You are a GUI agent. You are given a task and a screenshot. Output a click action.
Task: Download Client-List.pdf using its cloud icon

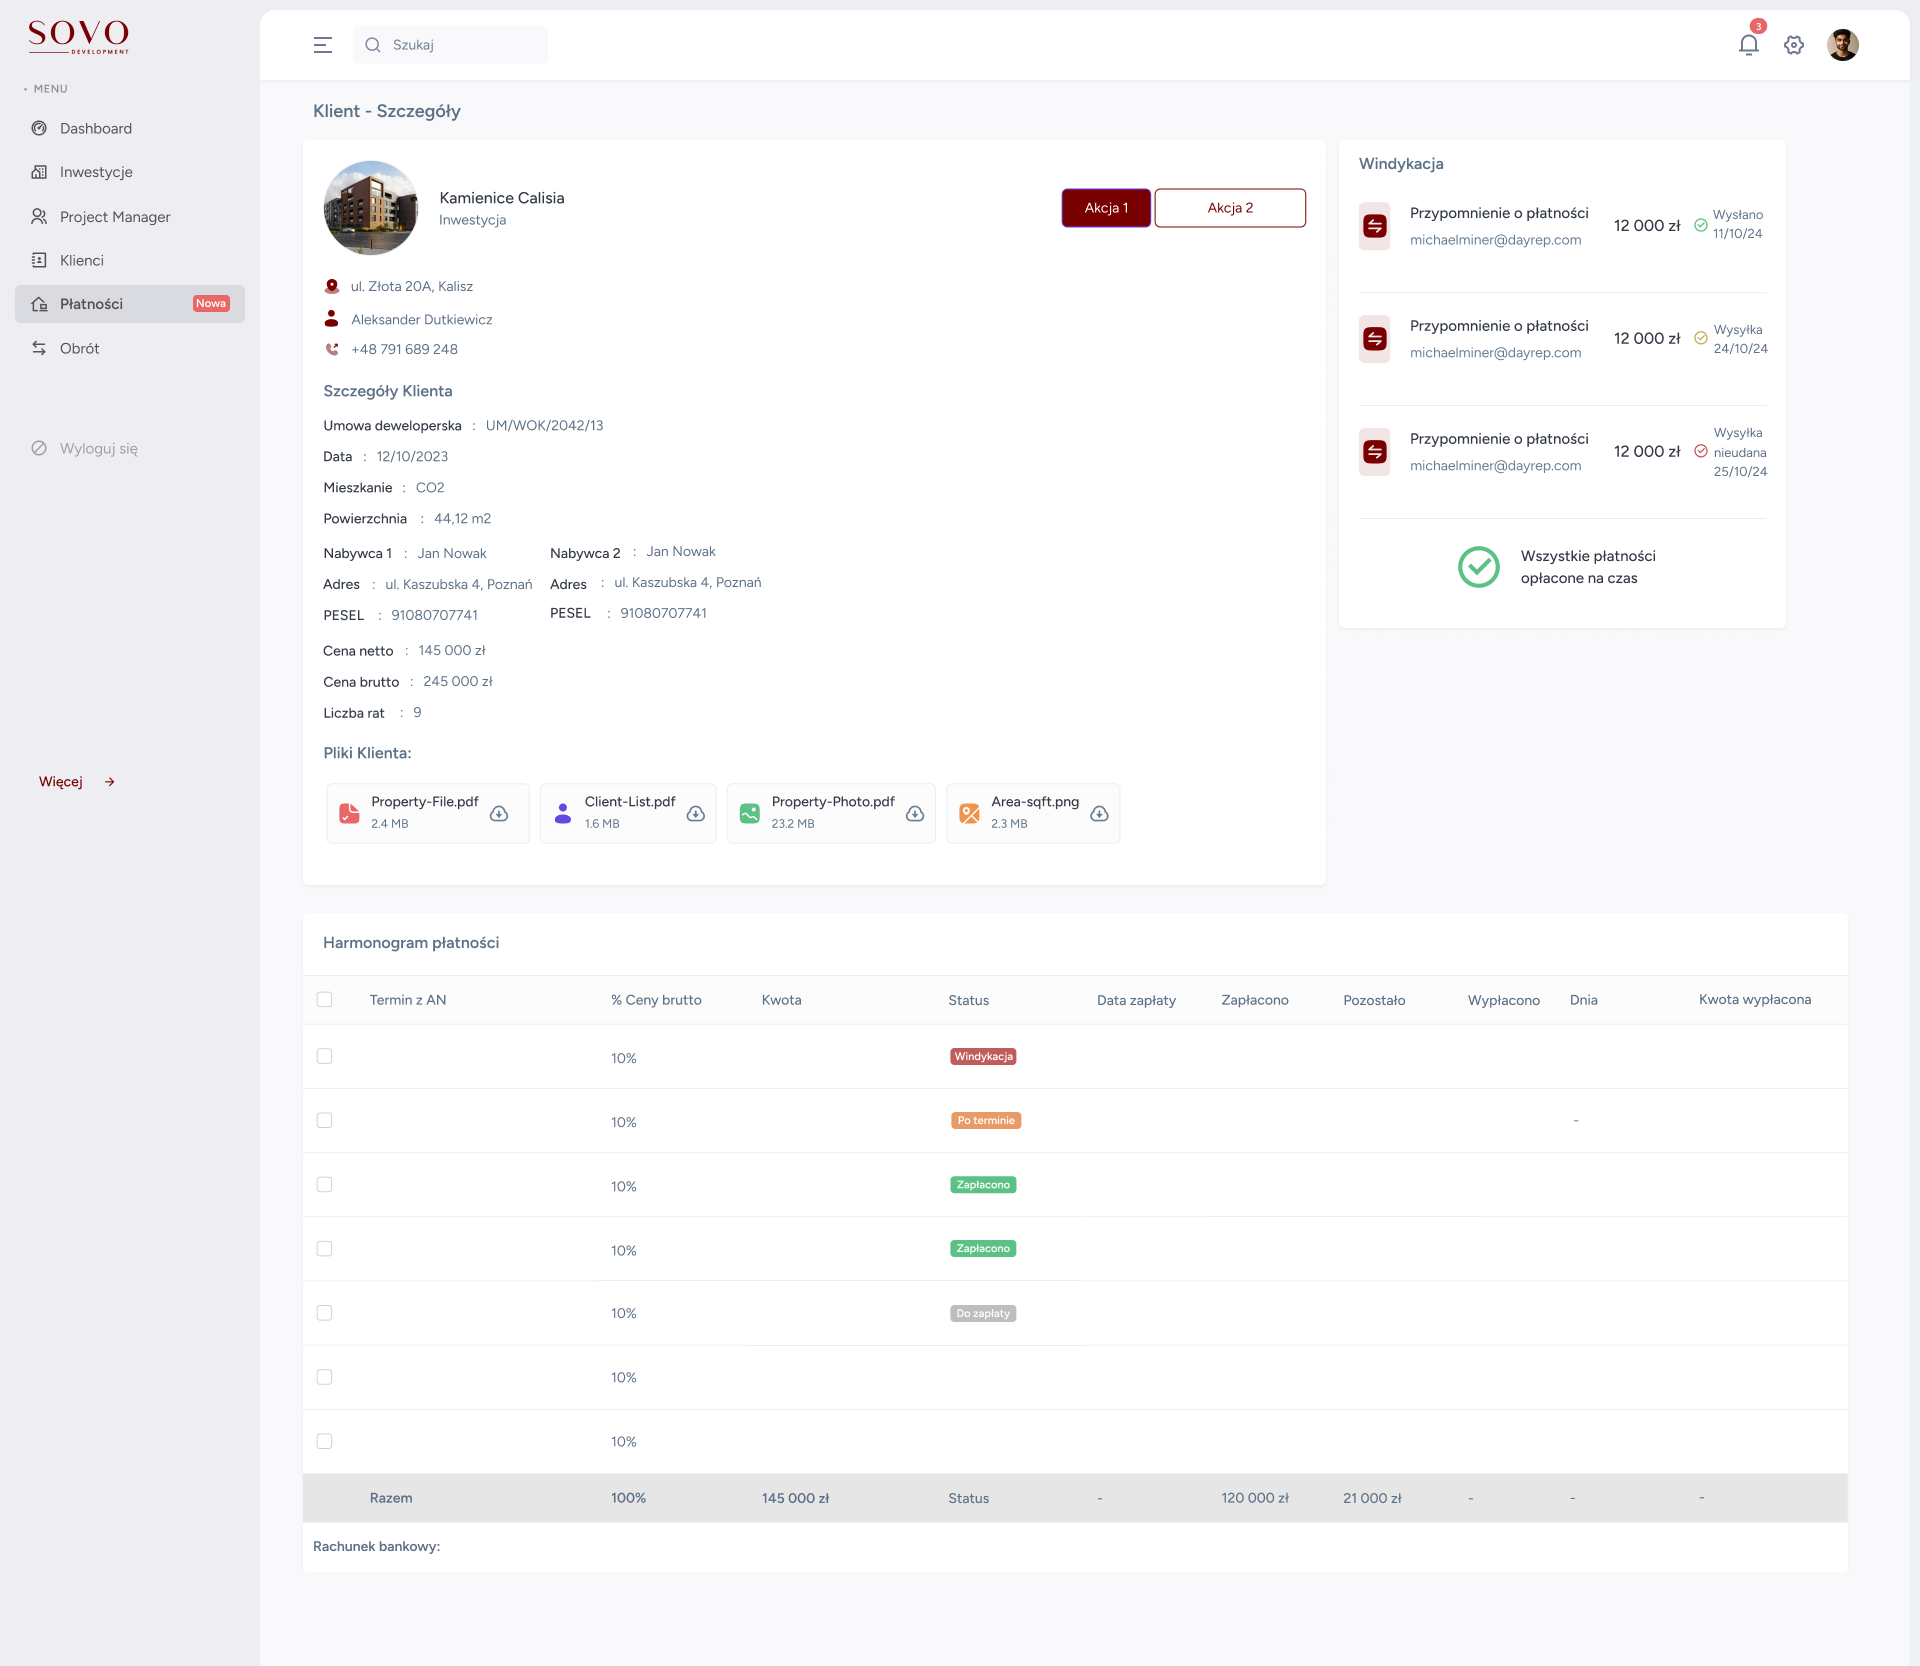tap(696, 814)
